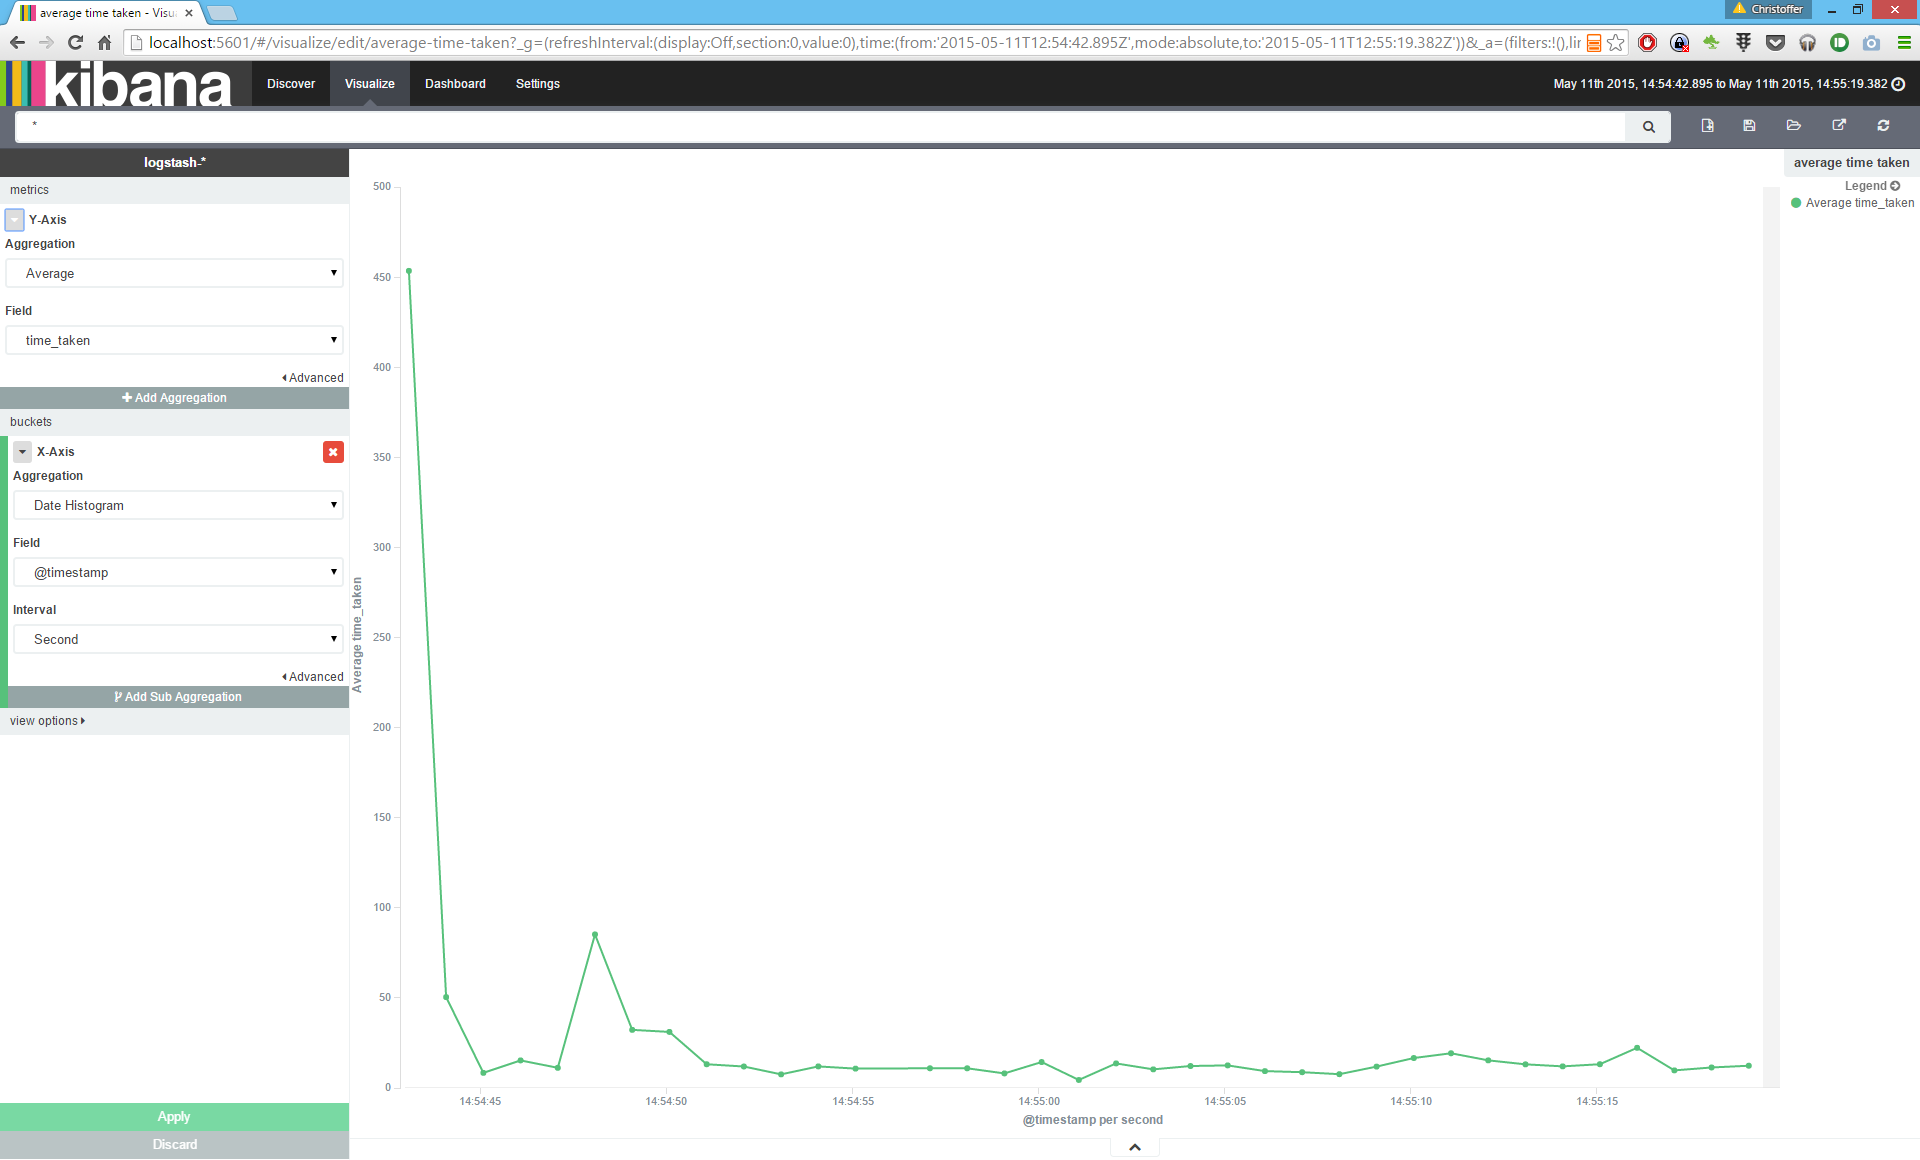Click the refresh icon in toolbar
This screenshot has height=1160, width=1920.
pyautogui.click(x=1883, y=126)
